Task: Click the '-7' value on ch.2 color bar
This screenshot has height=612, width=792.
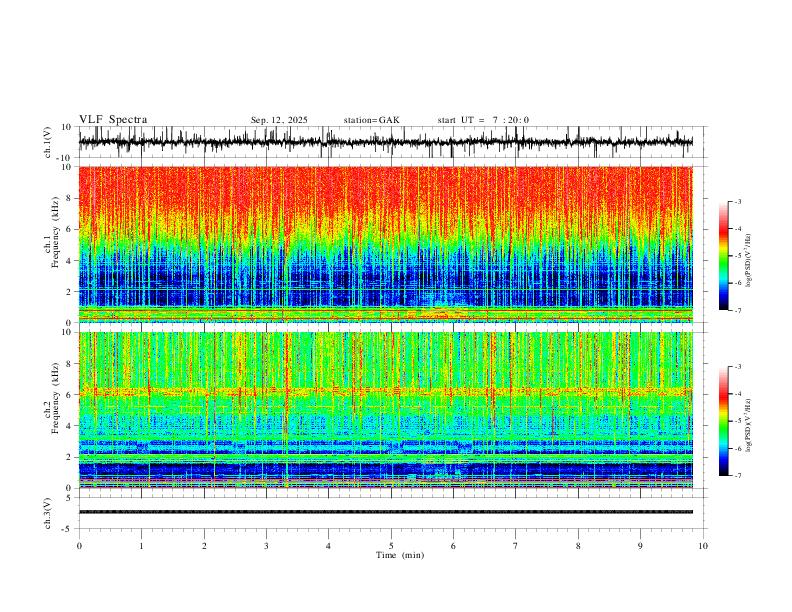Action: click(737, 475)
